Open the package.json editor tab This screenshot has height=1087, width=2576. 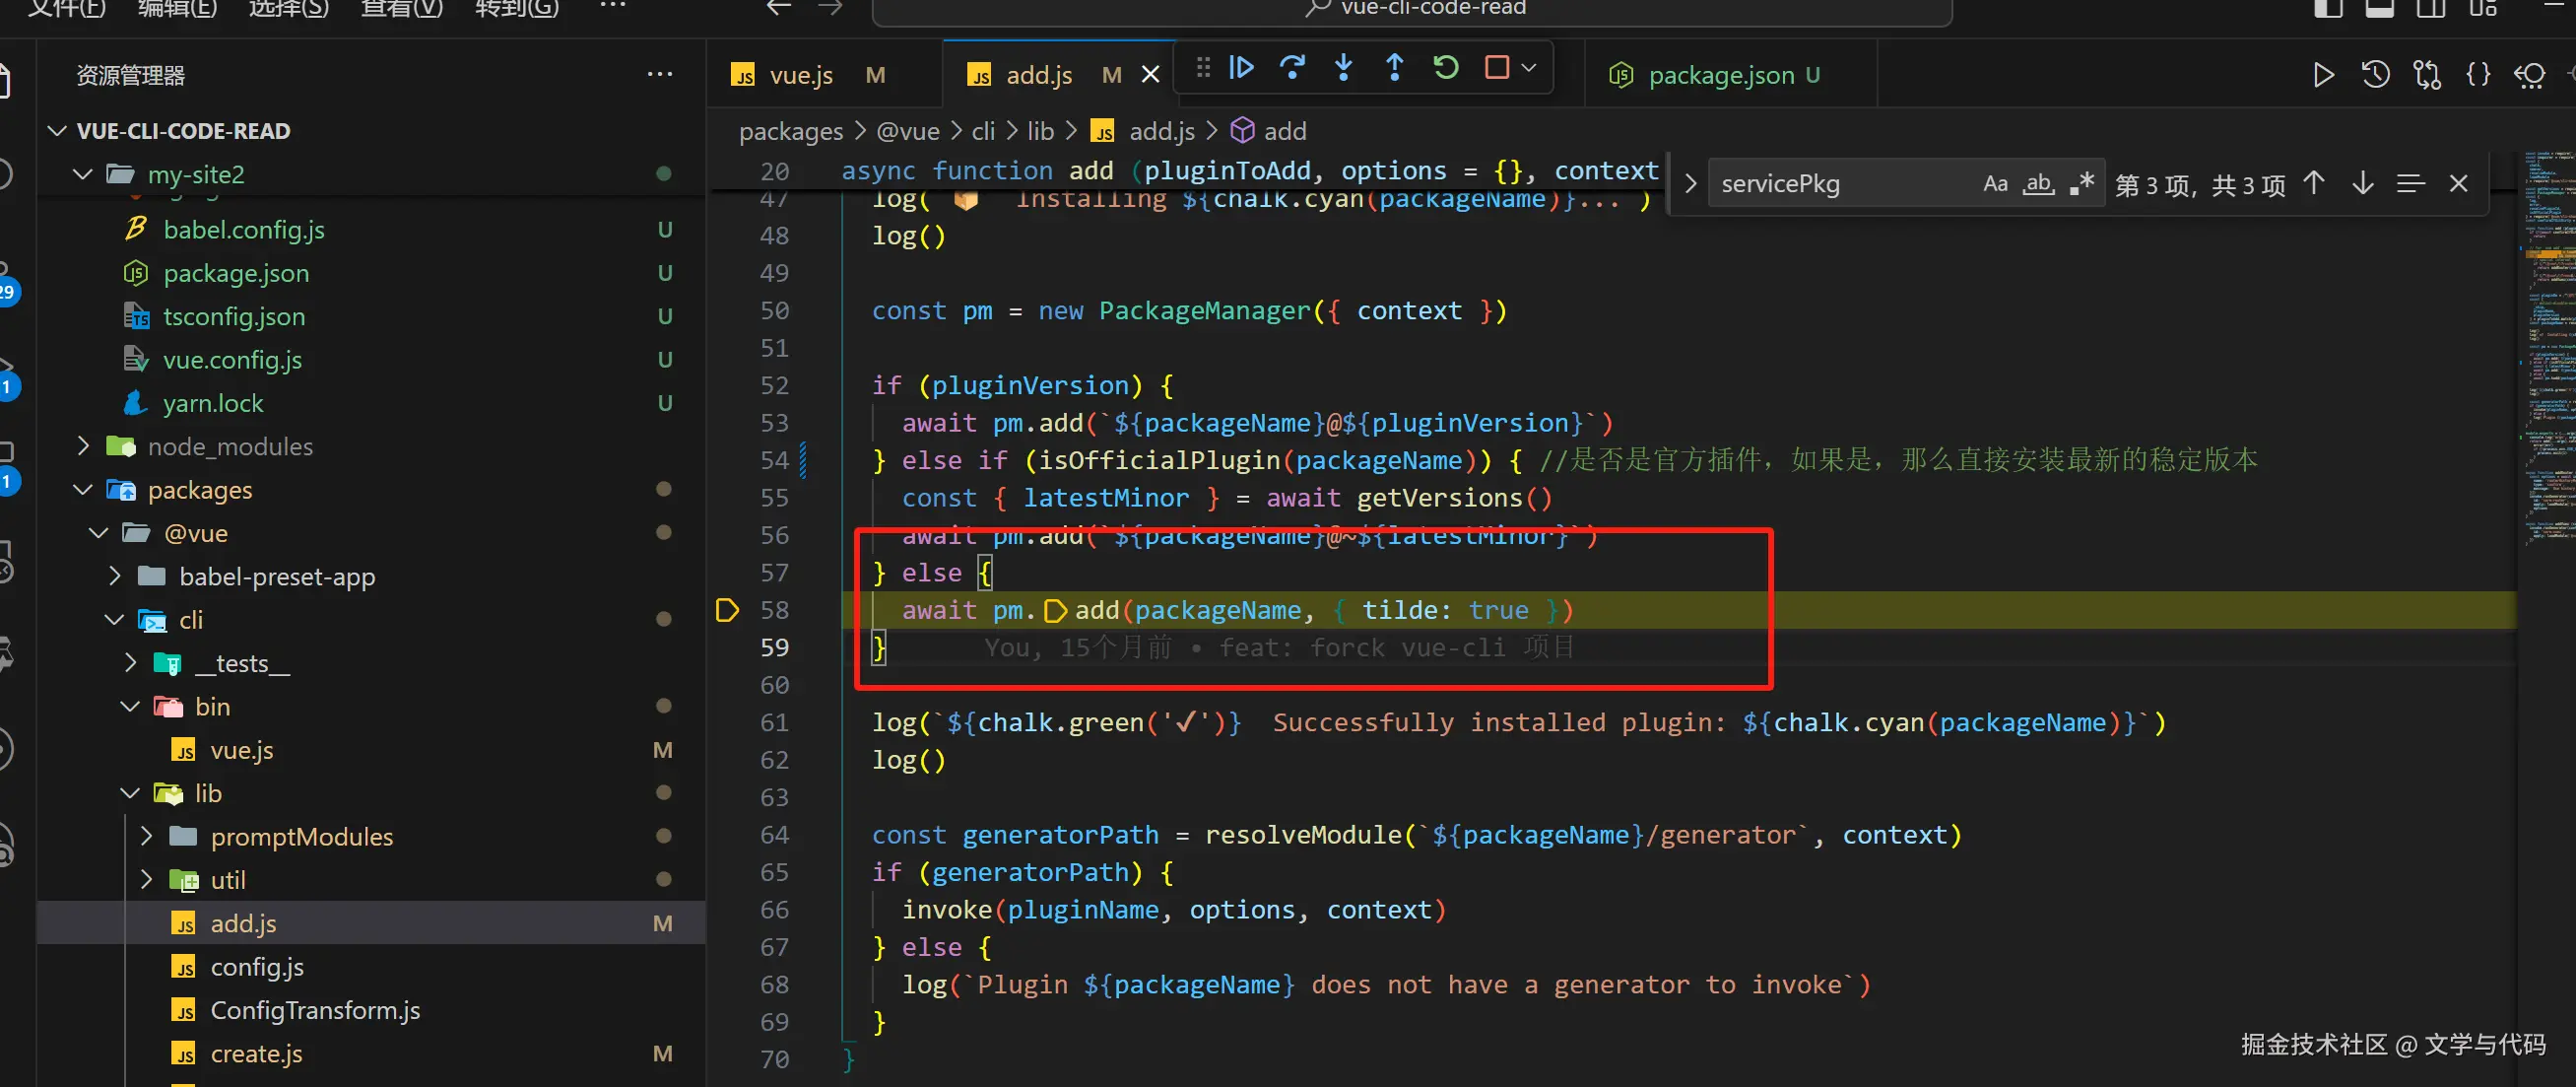(1720, 75)
